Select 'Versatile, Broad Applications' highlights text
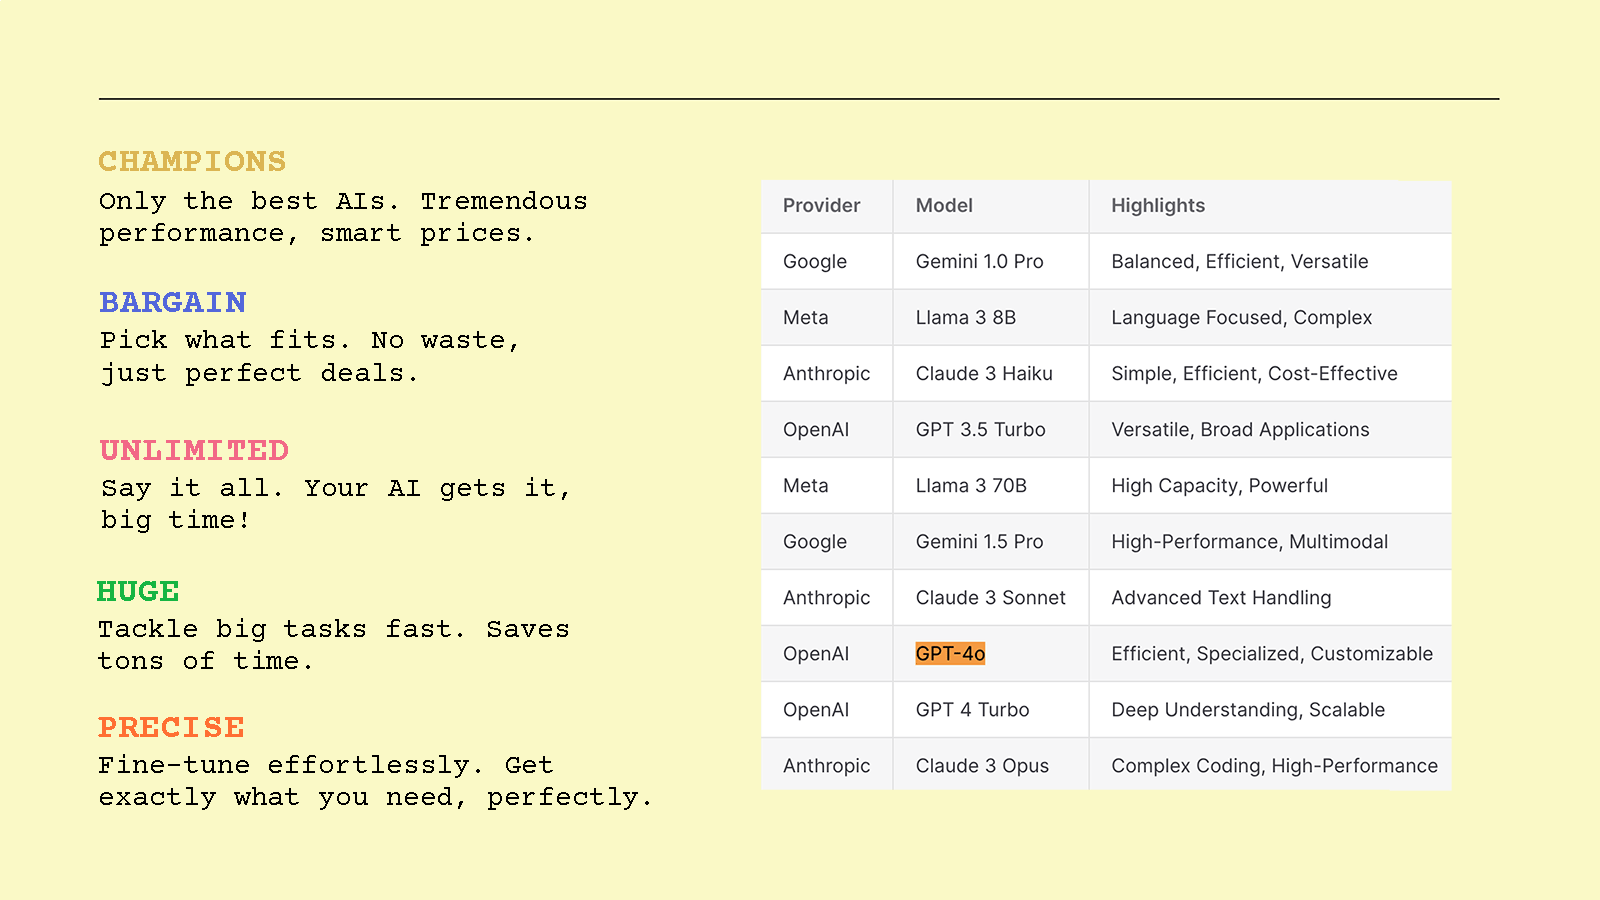Screen dimensions: 1600x900 pos(1240,429)
